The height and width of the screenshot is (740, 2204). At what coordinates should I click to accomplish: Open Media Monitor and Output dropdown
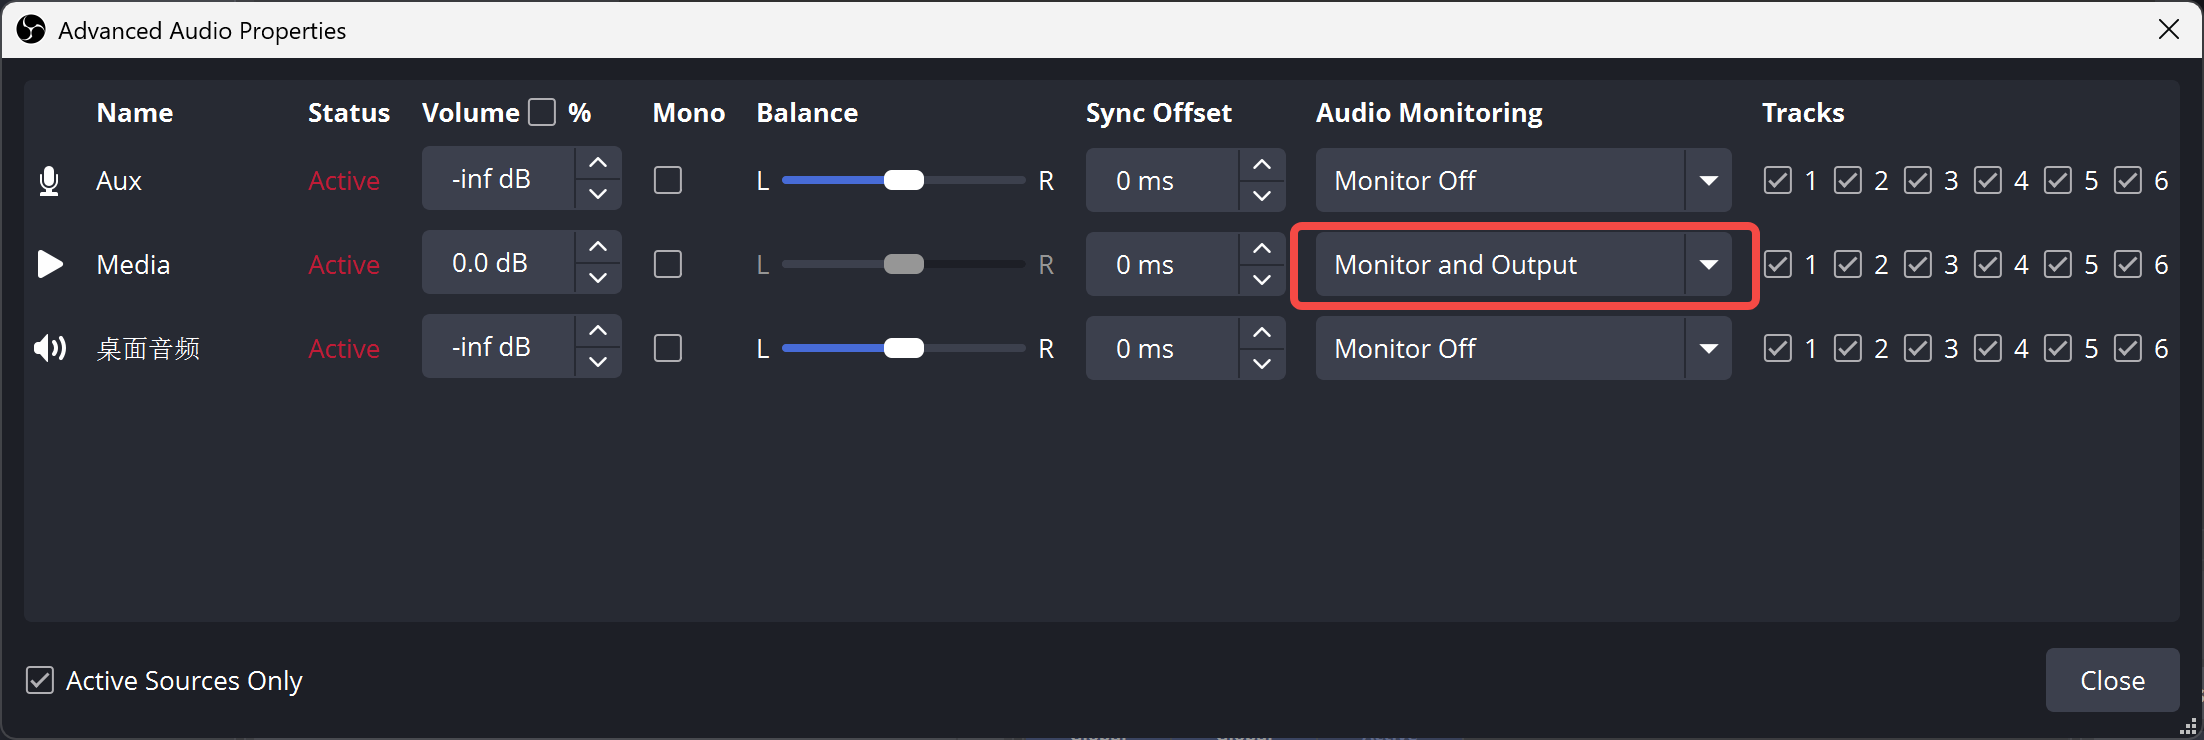pos(1523,264)
